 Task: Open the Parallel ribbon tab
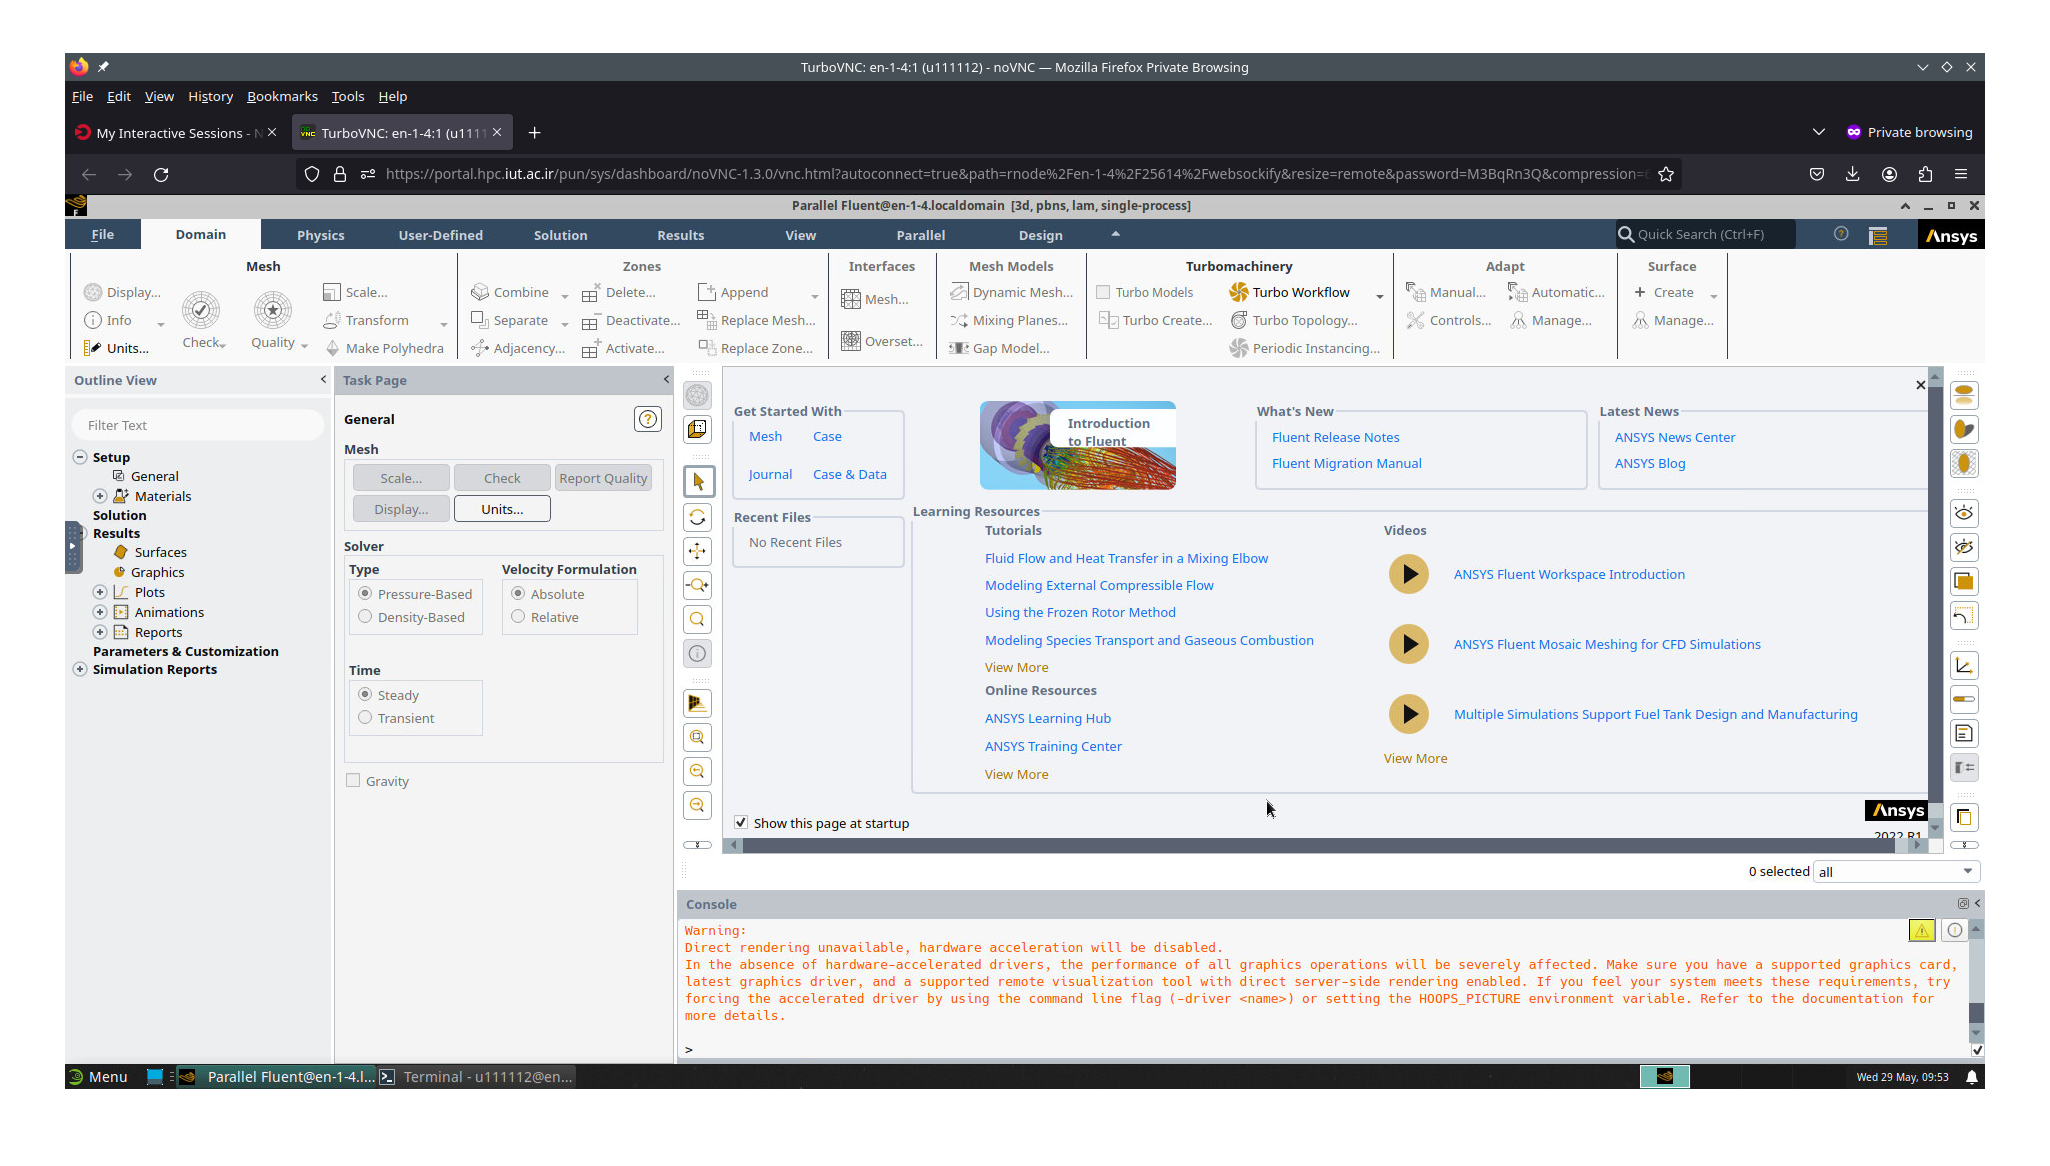click(x=920, y=235)
